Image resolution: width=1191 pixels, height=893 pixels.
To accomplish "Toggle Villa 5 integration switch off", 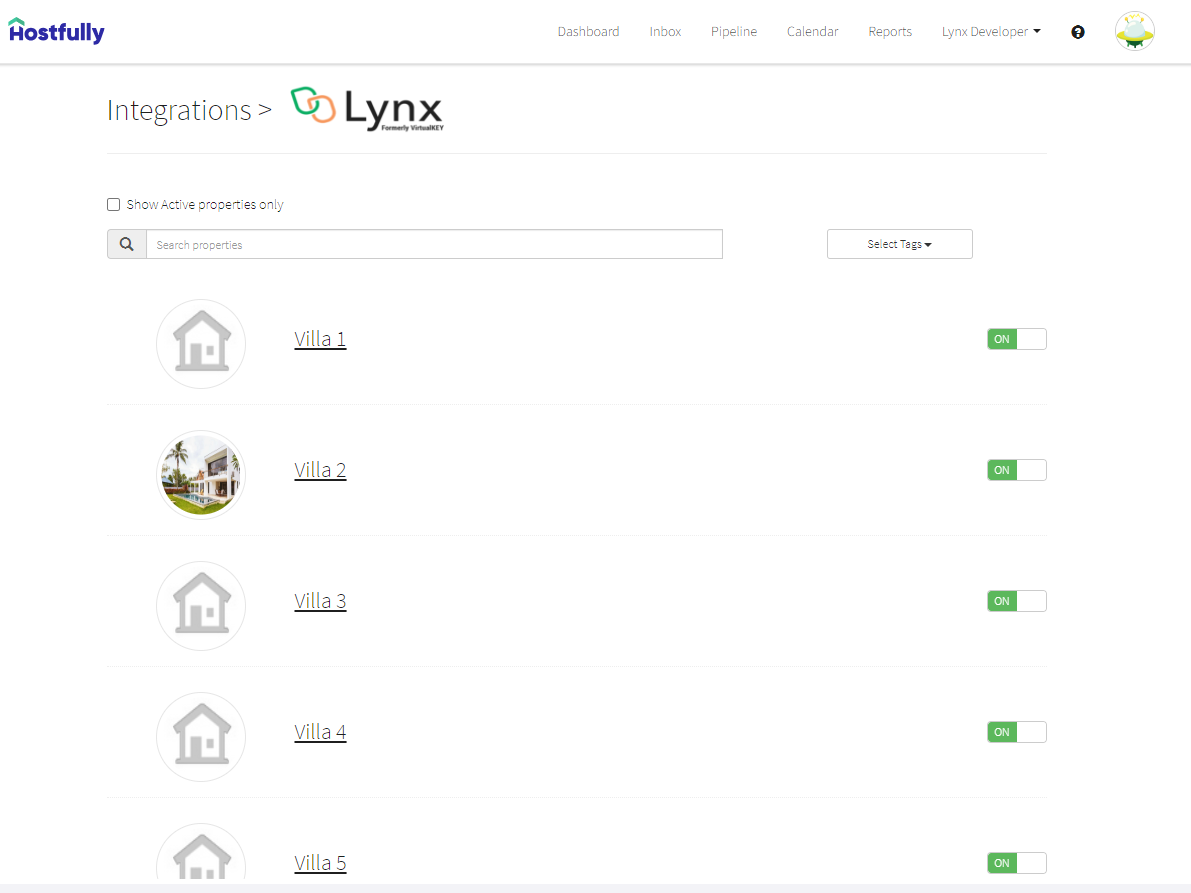I will [1016, 863].
